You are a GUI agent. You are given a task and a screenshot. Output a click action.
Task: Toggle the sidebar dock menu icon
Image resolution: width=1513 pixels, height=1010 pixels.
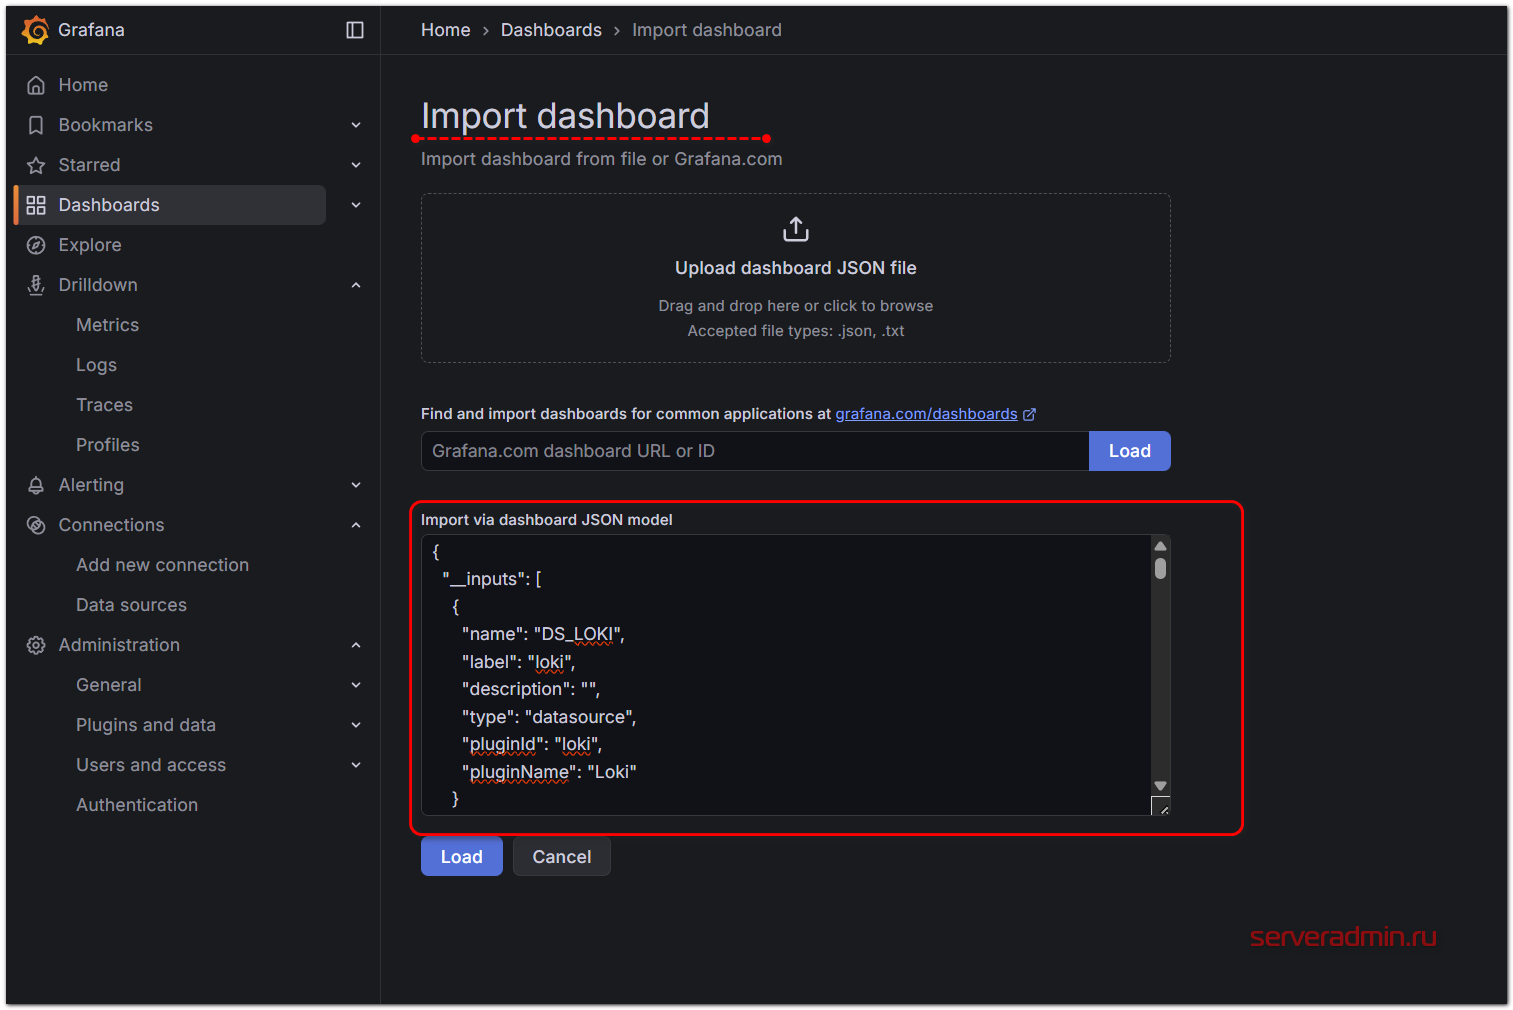(x=355, y=30)
